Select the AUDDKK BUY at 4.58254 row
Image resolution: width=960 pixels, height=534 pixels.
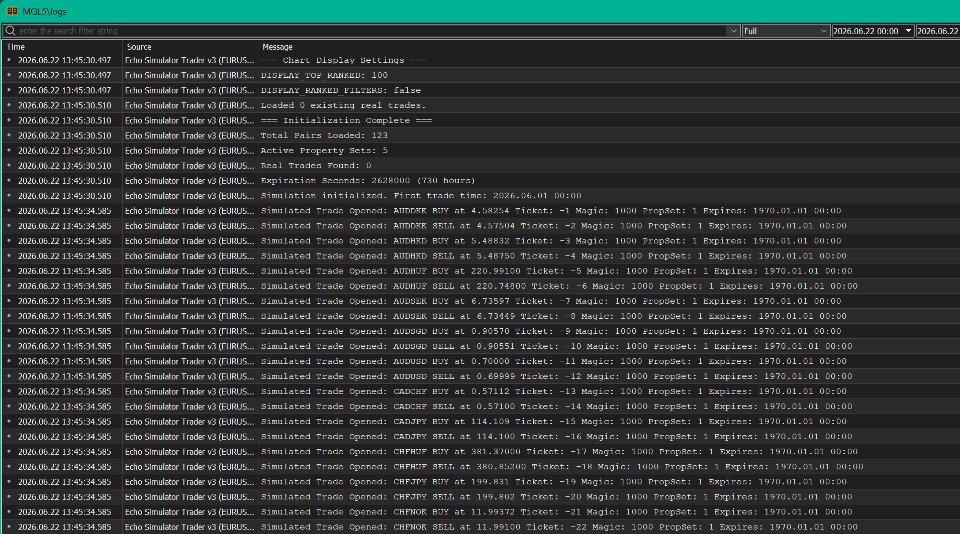click(480, 211)
